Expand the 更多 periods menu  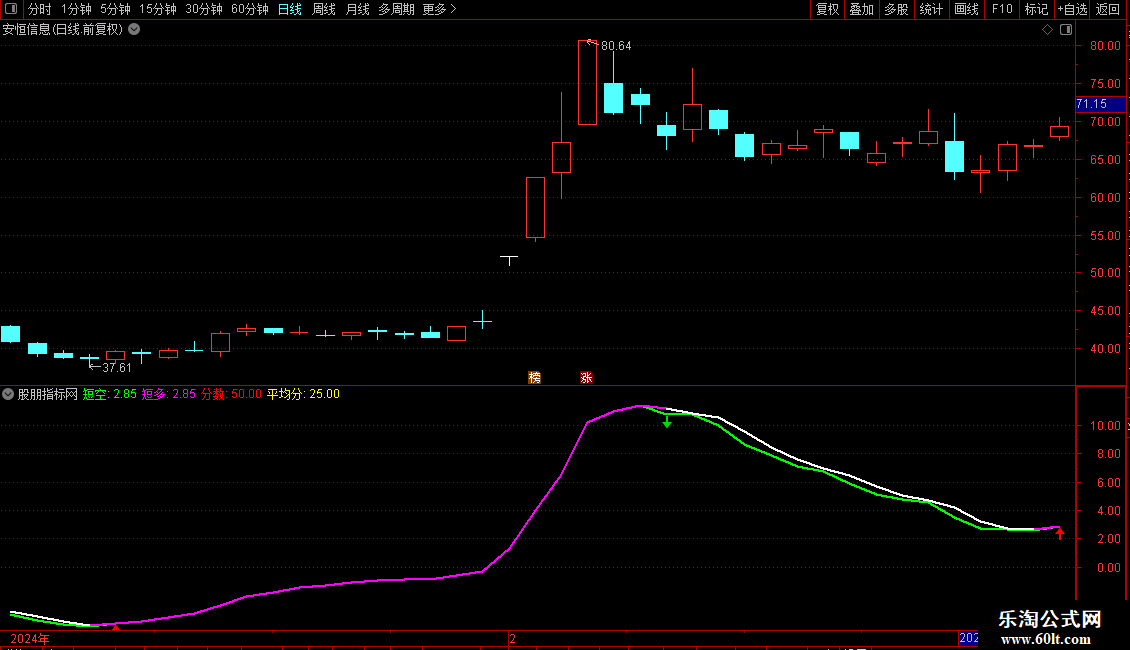point(439,9)
